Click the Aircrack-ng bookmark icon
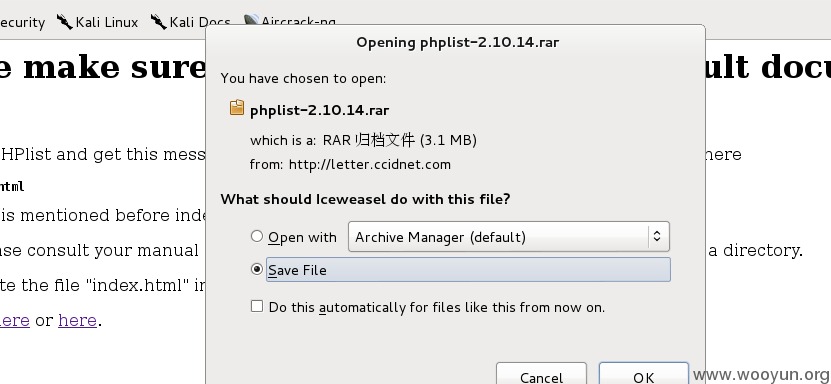 click(251, 21)
